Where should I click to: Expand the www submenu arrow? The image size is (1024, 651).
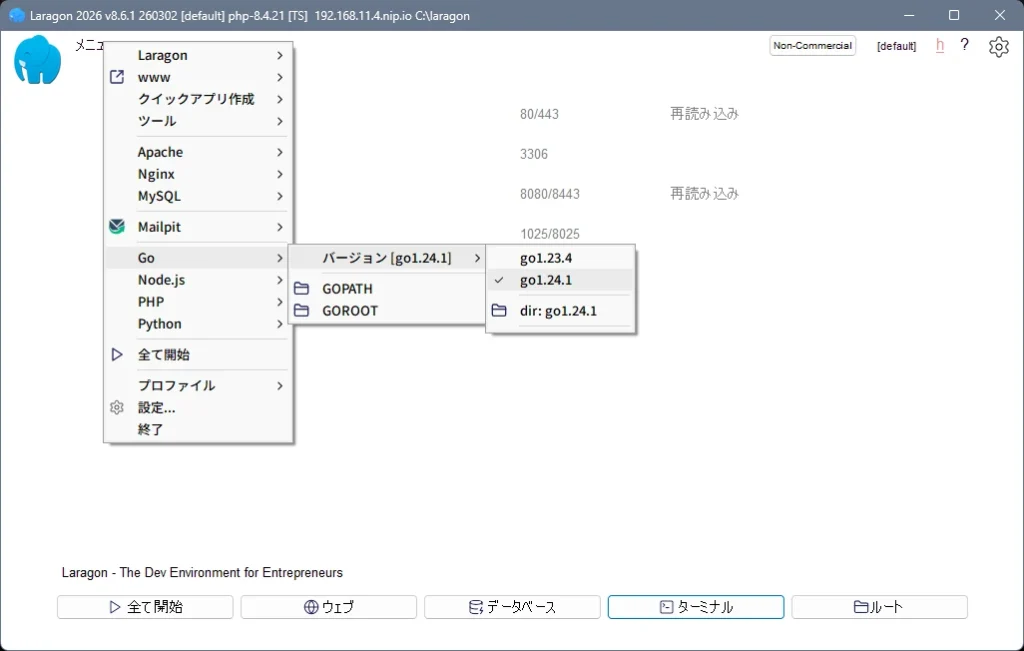point(280,77)
